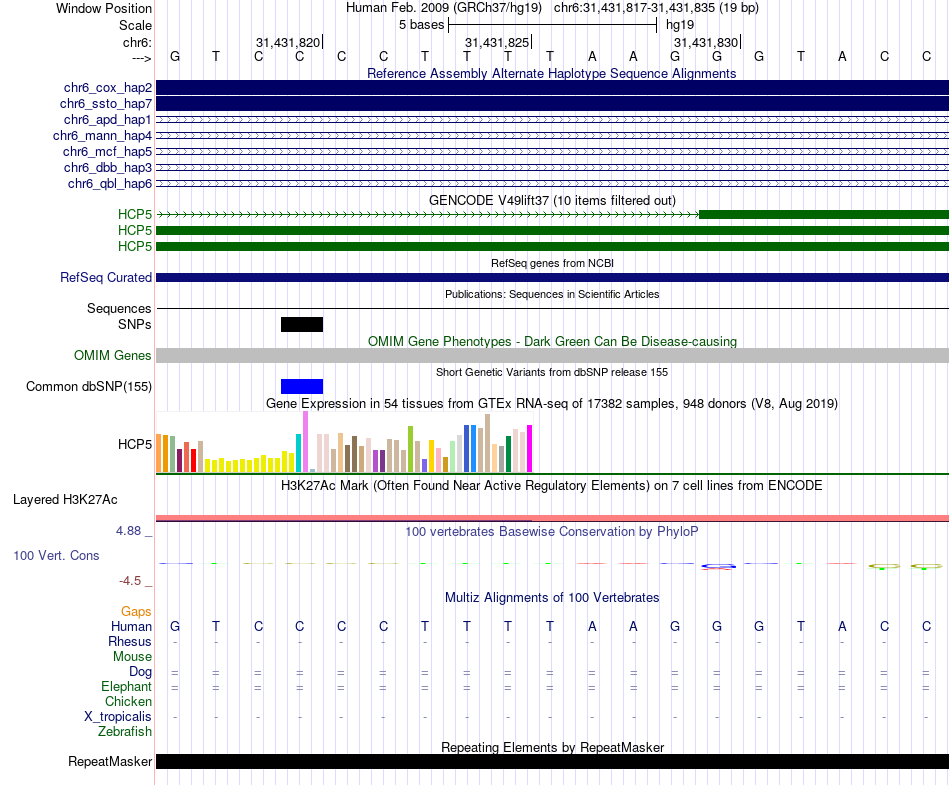
Task: Click the Gaps row label
Action: click(136, 612)
